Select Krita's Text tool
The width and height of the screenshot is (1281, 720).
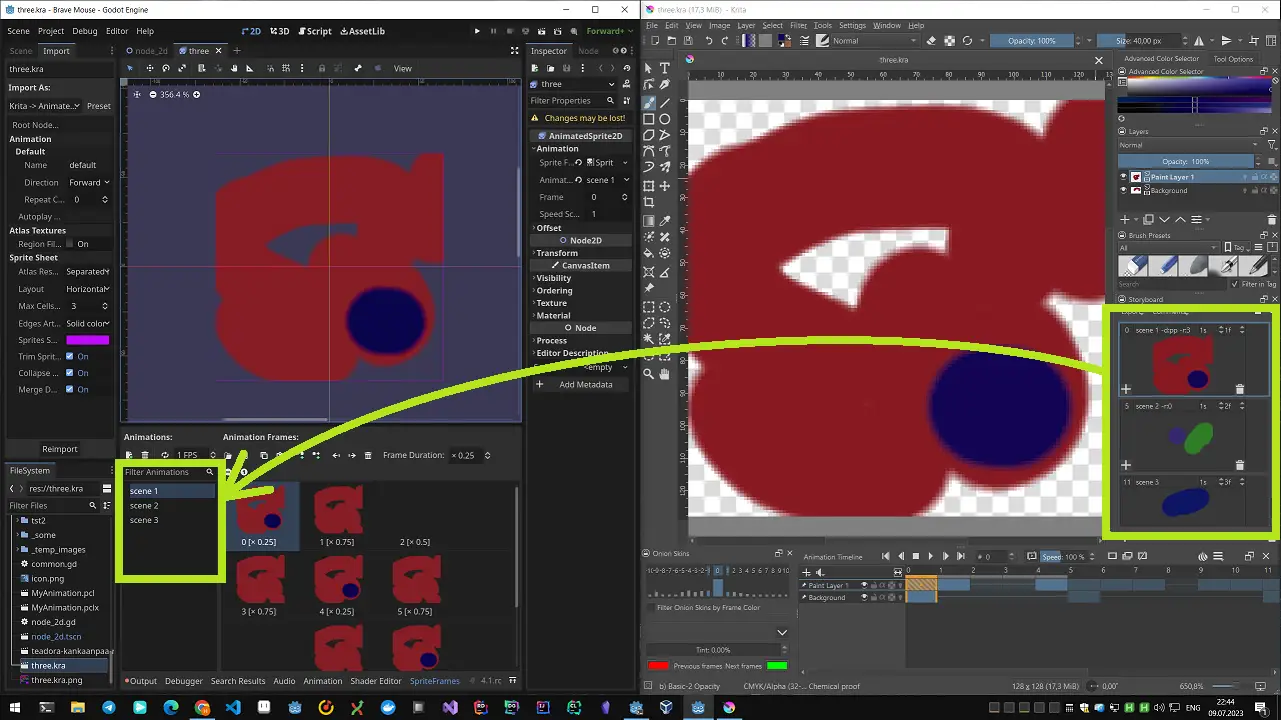pyautogui.click(x=665, y=69)
